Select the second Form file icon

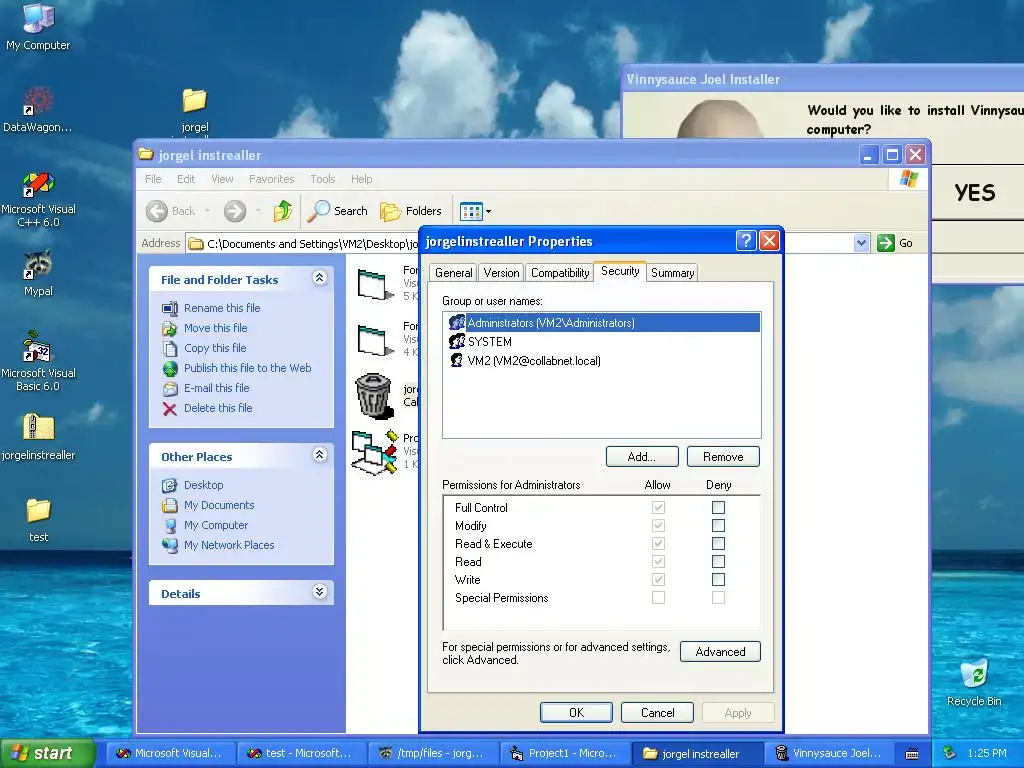pyautogui.click(x=375, y=340)
